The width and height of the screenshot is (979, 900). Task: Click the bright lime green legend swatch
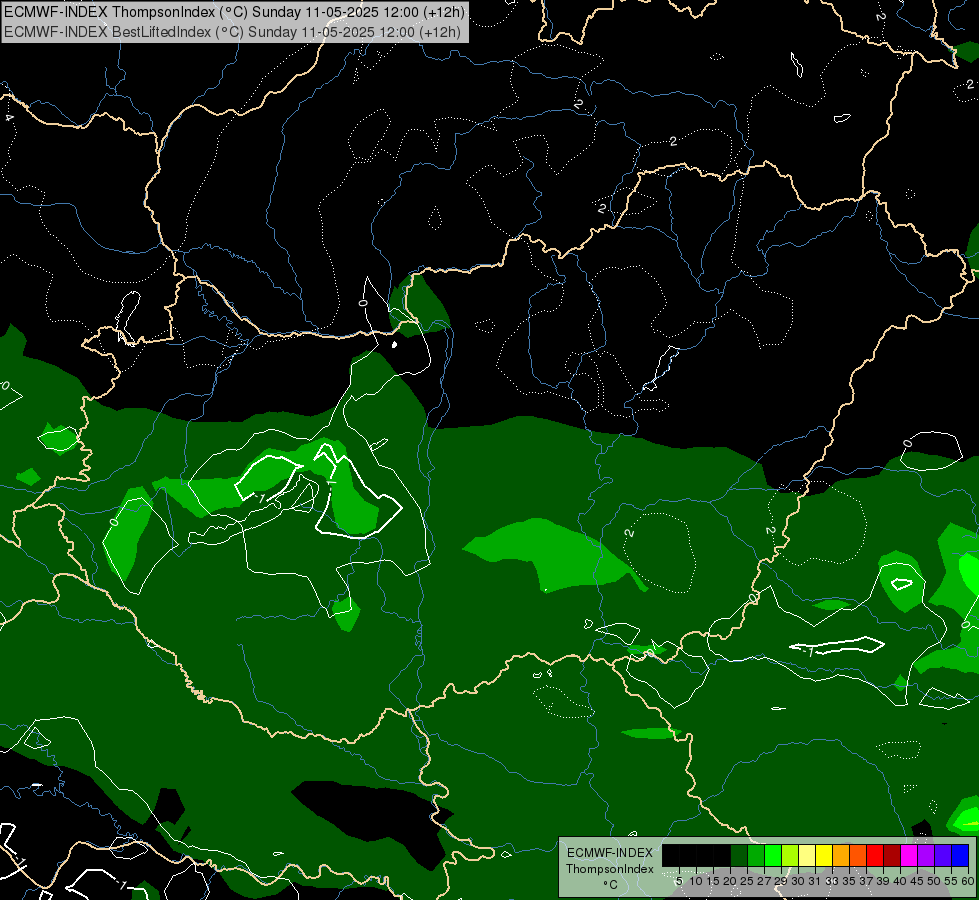773,855
